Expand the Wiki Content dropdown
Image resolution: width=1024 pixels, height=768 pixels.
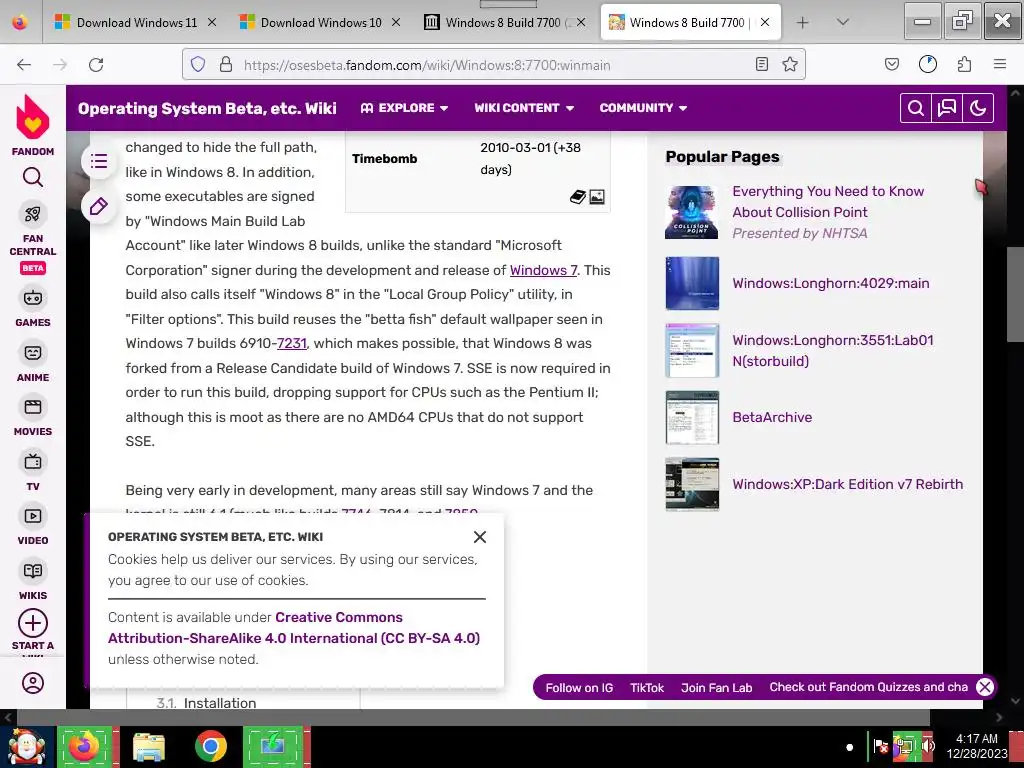tap(524, 108)
